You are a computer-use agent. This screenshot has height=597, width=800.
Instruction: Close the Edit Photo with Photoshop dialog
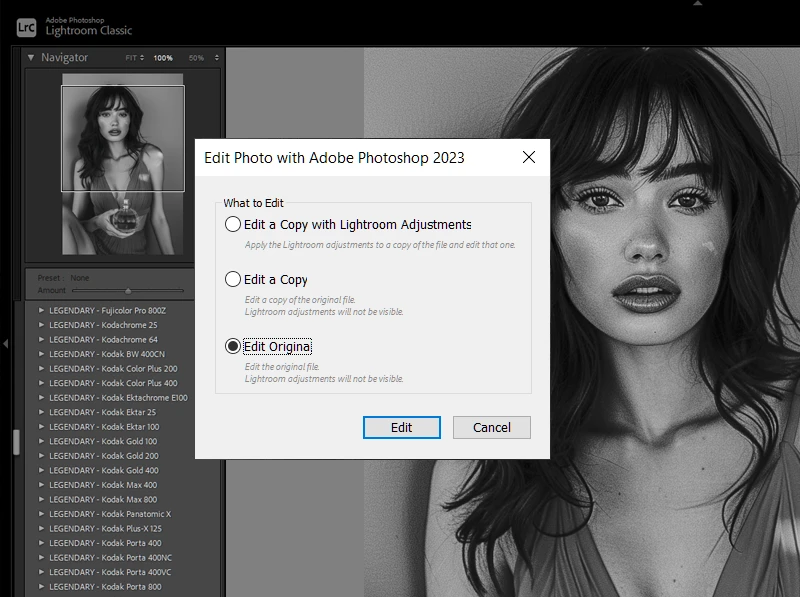tap(529, 157)
